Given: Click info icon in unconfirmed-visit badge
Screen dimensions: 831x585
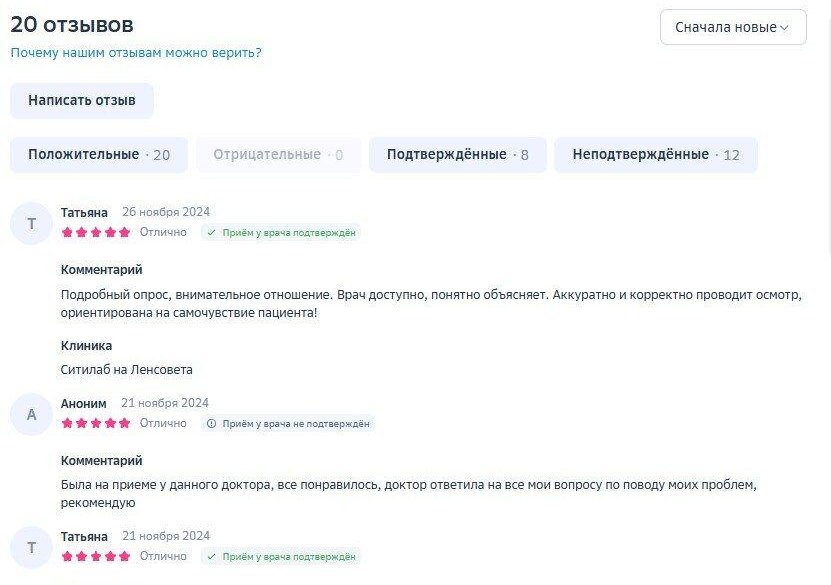Looking at the screenshot, I should [211, 424].
